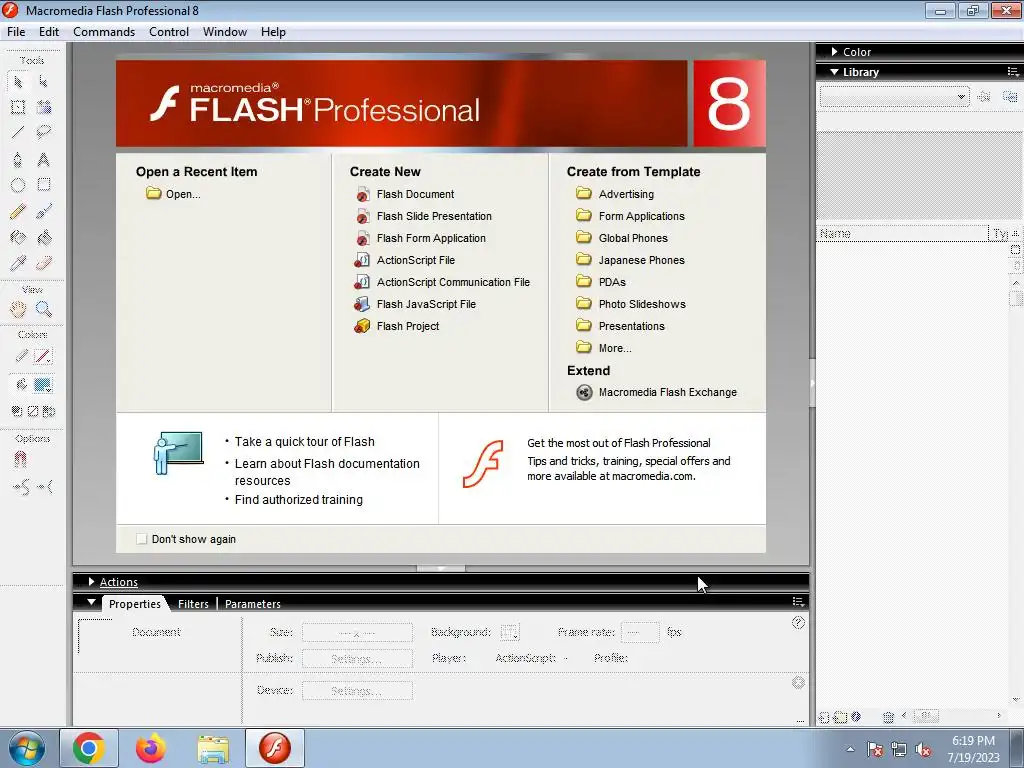Screen dimensions: 1024x768
Task: Click the Library new folder icon
Action: pyautogui.click(x=840, y=716)
